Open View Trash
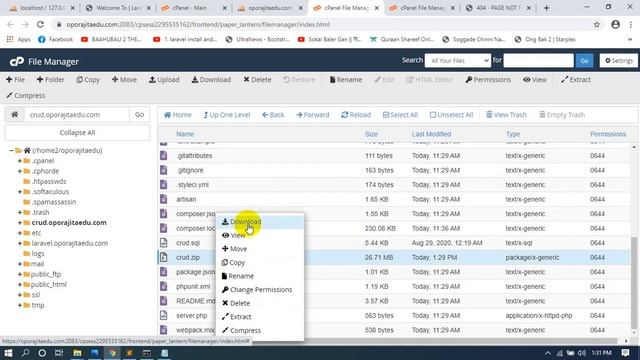Viewport: 640px width, 360px height. coord(506,115)
